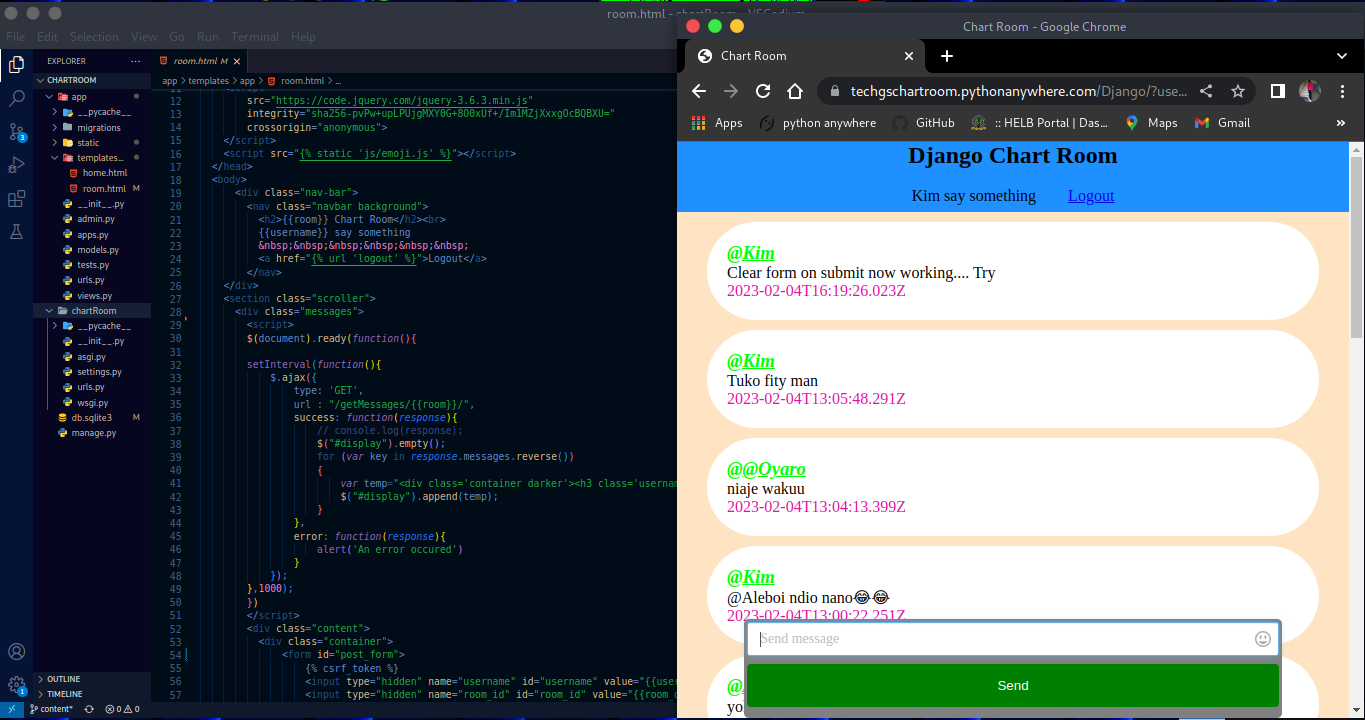Reload the Chrome page

pos(763,91)
